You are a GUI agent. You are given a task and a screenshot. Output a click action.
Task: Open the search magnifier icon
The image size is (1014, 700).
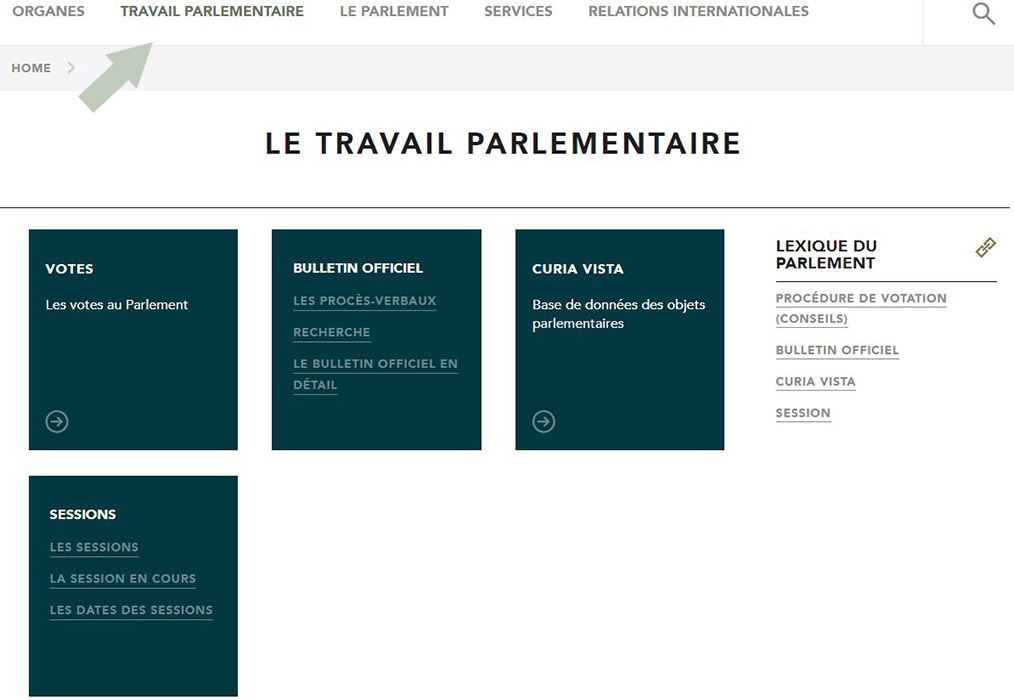[x=984, y=14]
